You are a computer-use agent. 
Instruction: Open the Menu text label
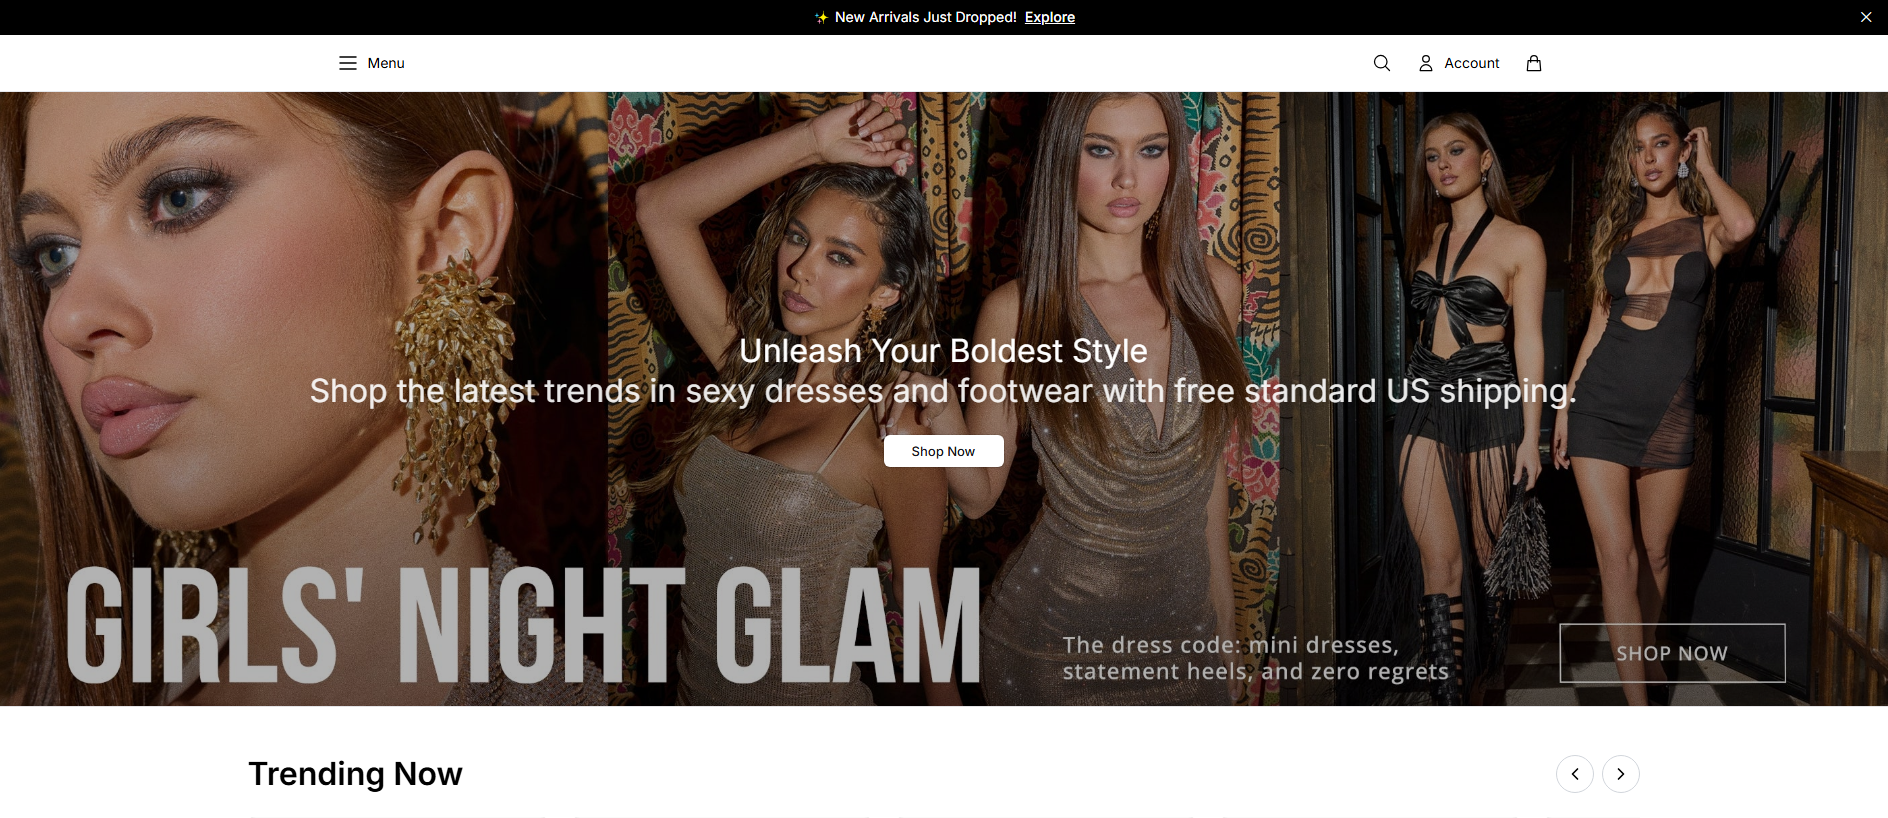point(386,63)
